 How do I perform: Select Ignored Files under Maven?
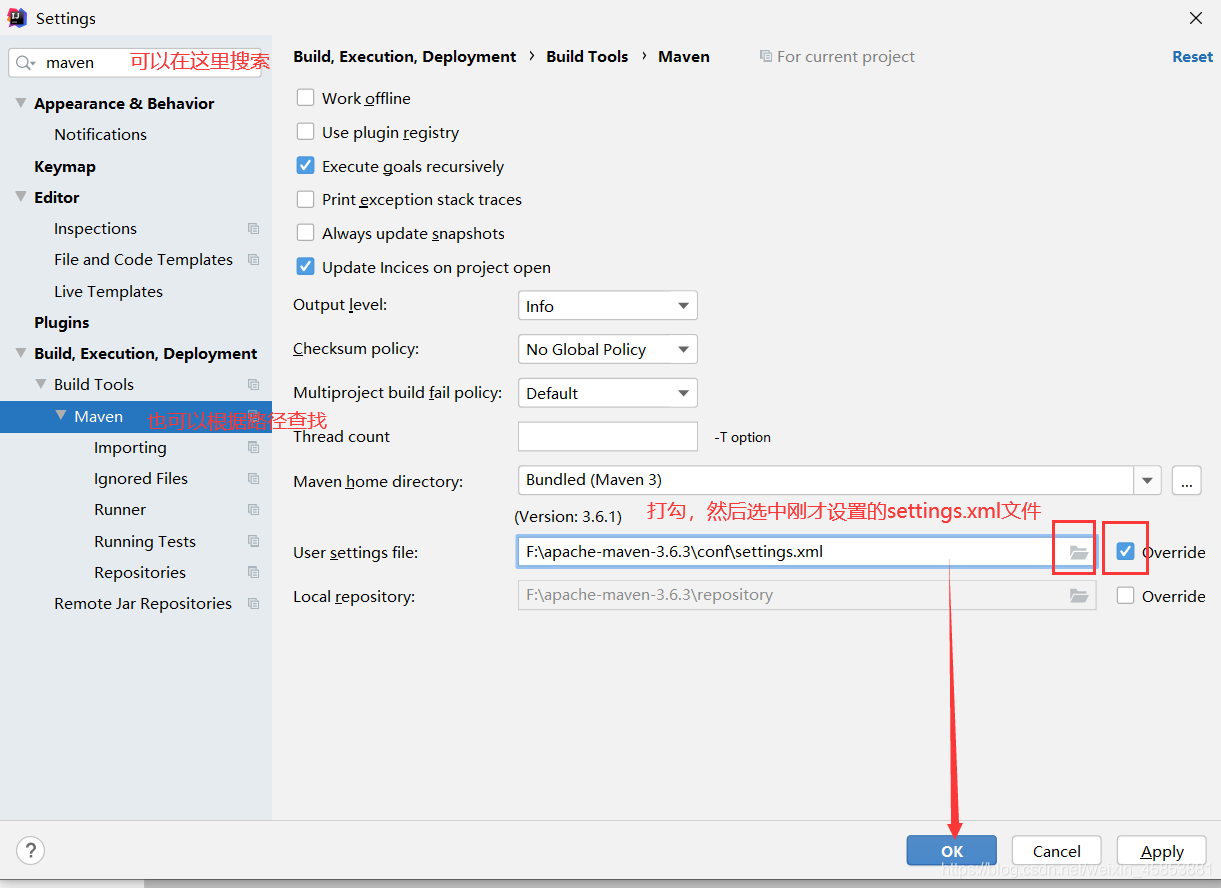pyautogui.click(x=141, y=478)
